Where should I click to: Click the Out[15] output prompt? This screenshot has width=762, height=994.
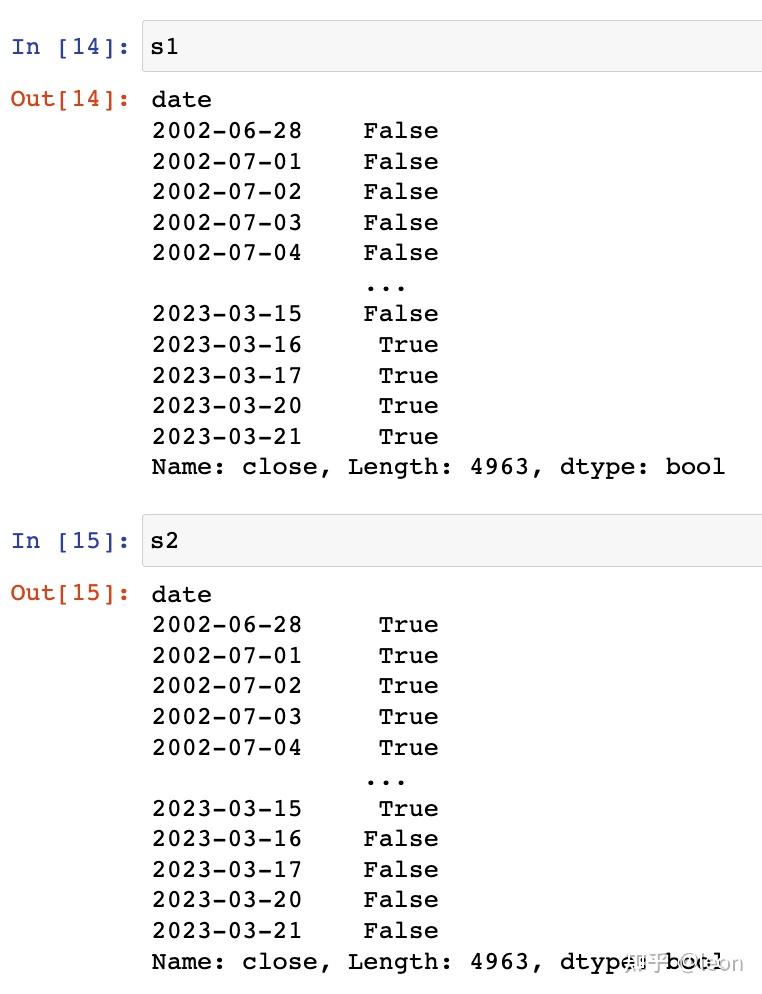70,592
